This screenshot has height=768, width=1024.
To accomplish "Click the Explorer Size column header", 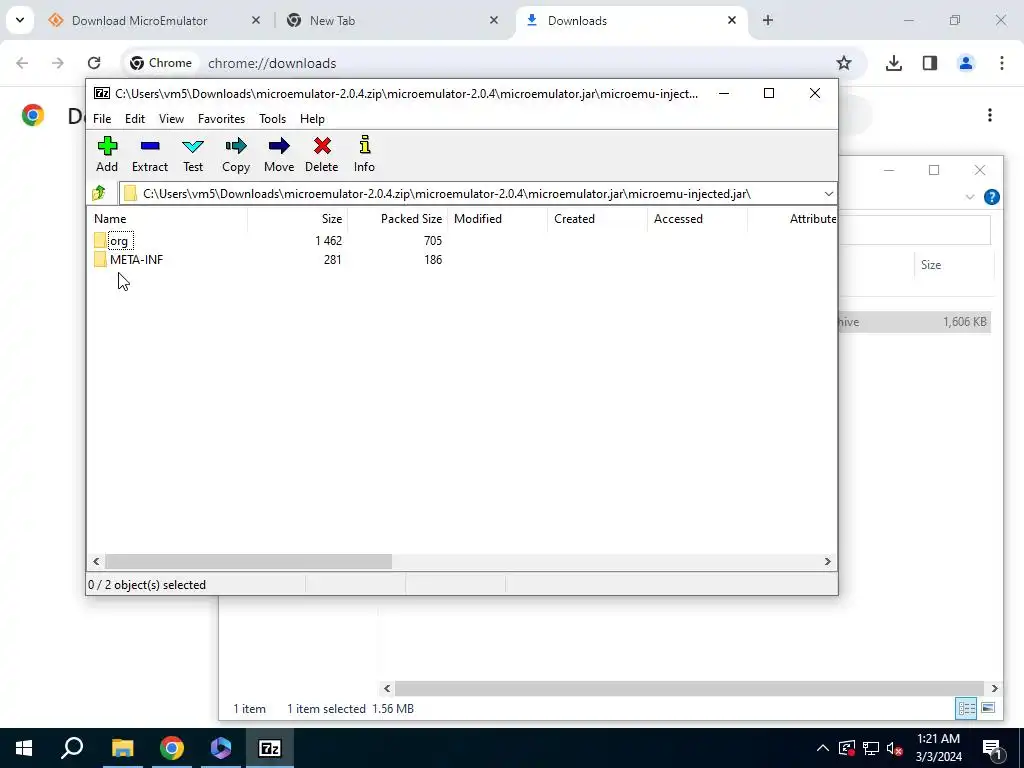I will [953, 265].
